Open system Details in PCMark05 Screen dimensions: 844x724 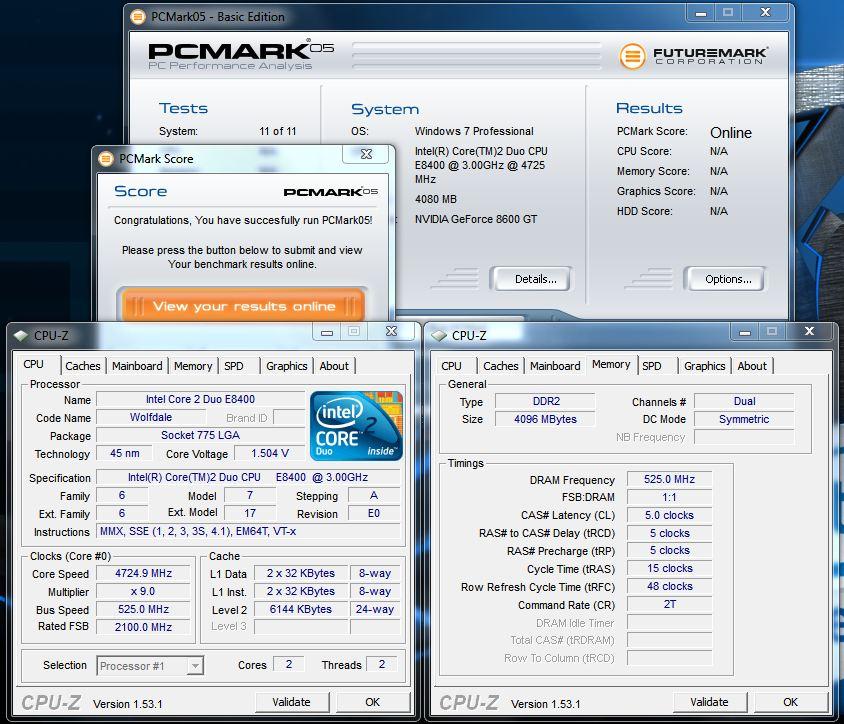click(x=531, y=279)
